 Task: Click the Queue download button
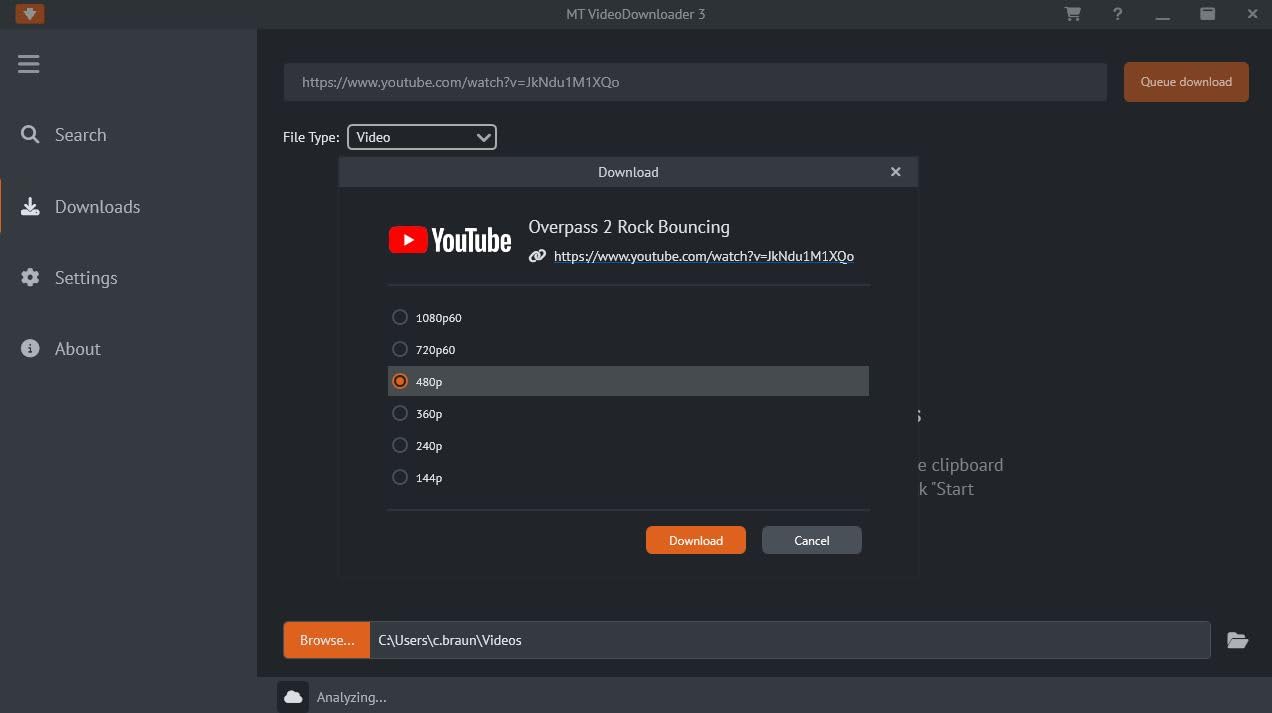[1186, 82]
